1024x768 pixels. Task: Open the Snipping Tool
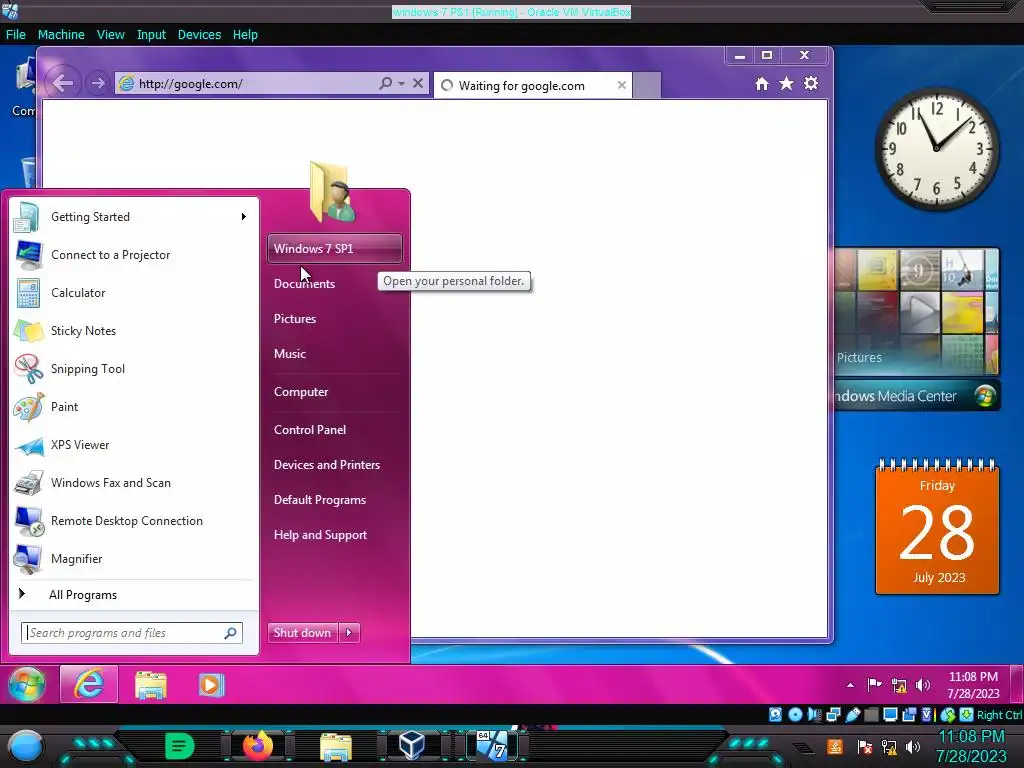point(134,368)
